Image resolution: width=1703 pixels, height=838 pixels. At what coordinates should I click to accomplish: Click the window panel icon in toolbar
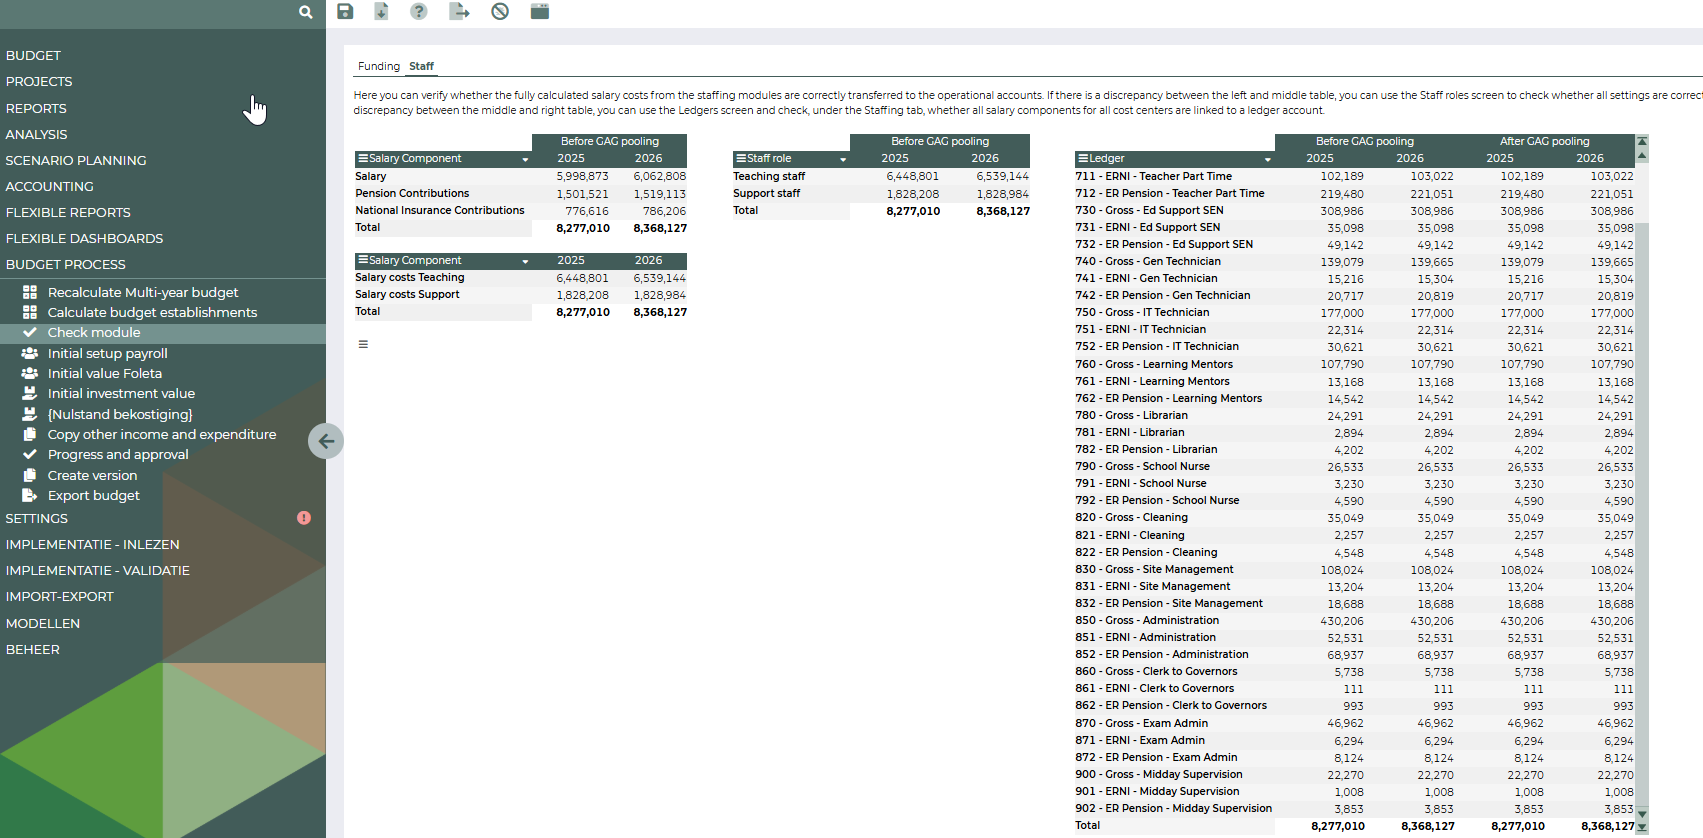540,11
